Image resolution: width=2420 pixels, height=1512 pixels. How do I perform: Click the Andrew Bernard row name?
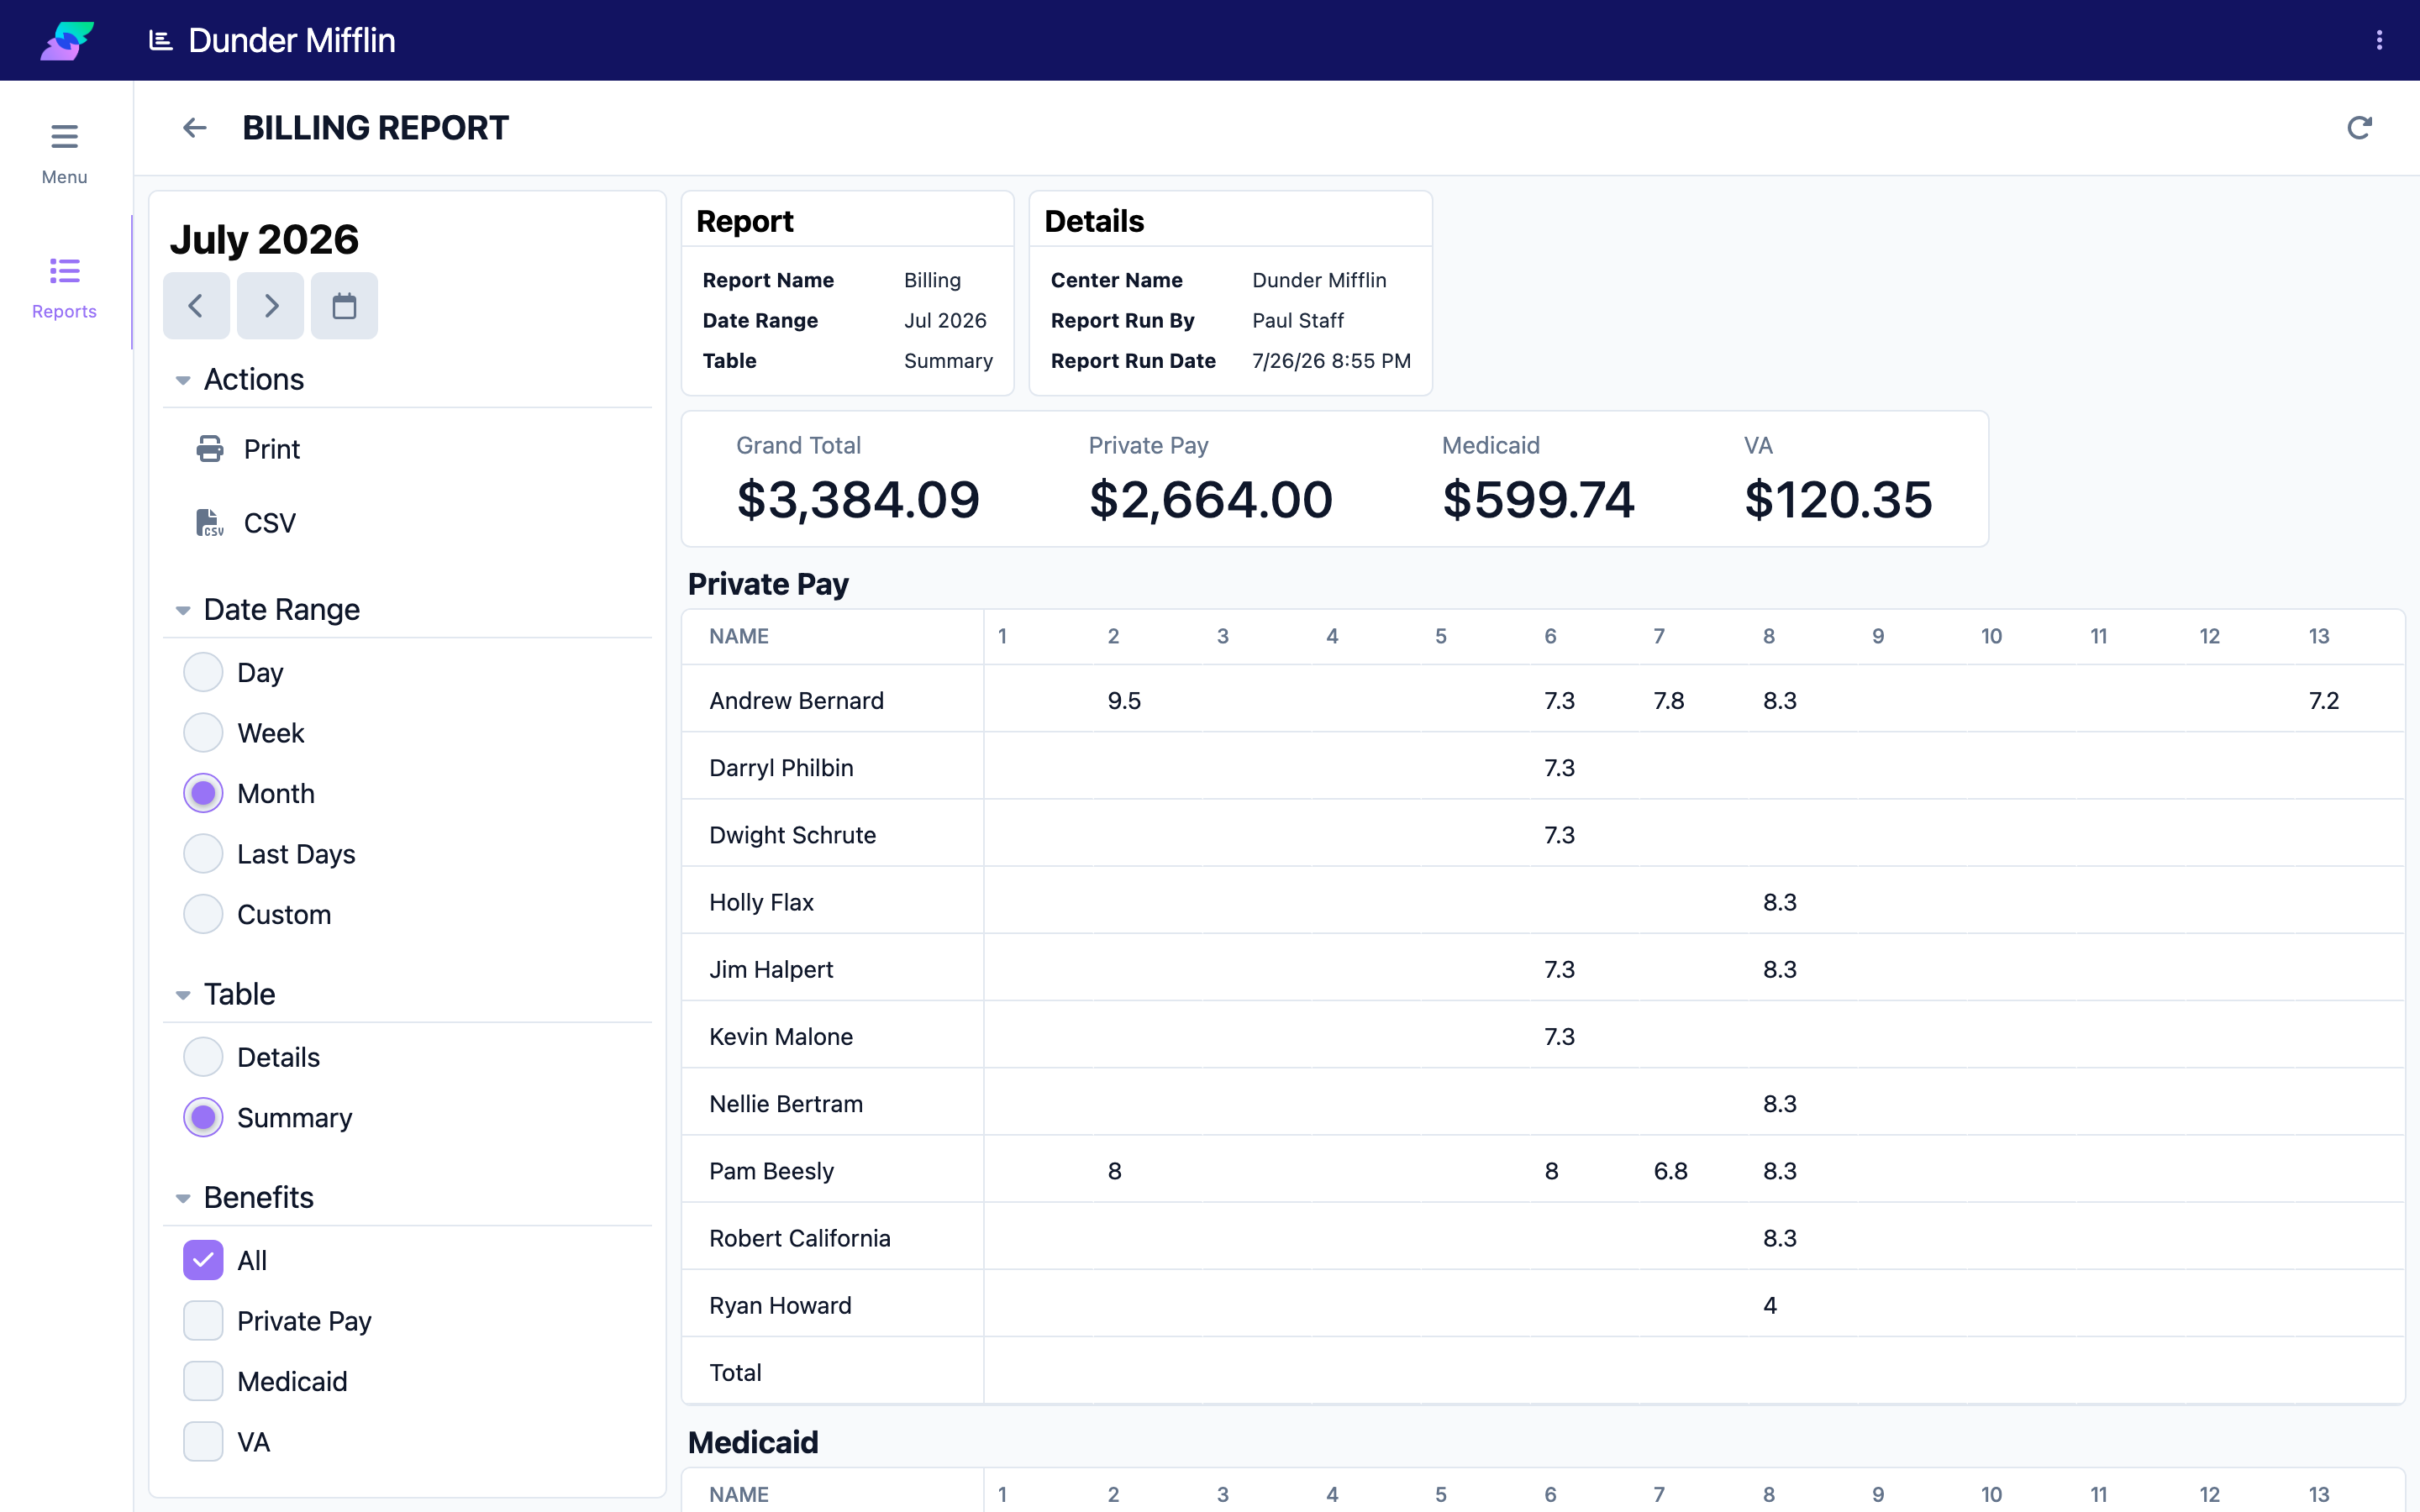796,700
